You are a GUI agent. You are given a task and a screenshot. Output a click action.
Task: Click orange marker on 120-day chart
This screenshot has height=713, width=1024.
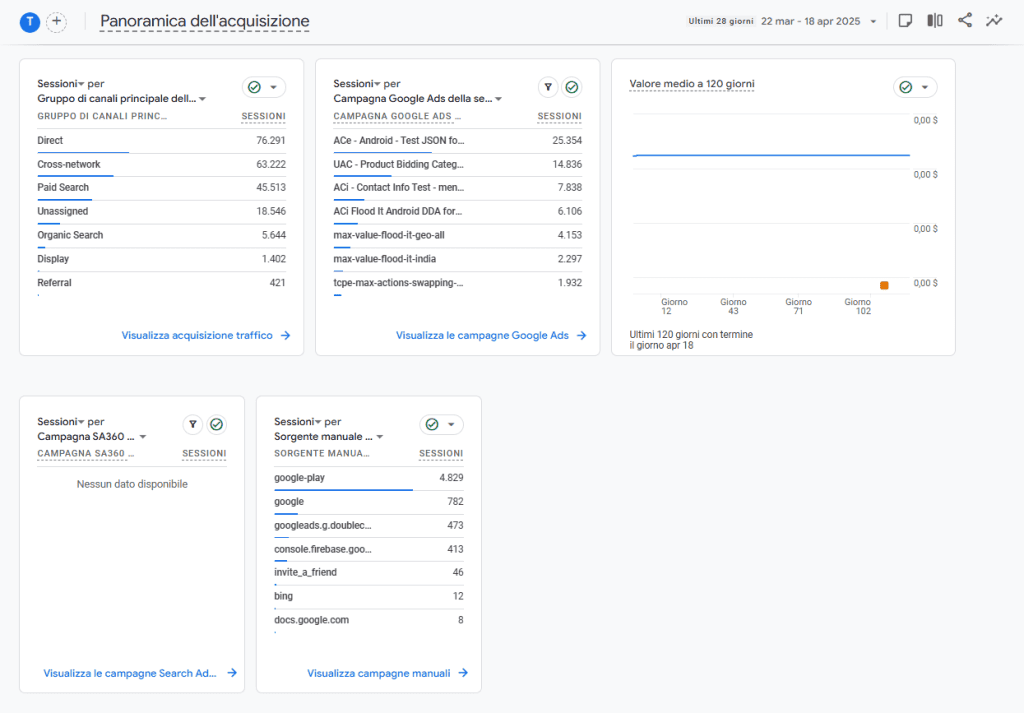(884, 285)
